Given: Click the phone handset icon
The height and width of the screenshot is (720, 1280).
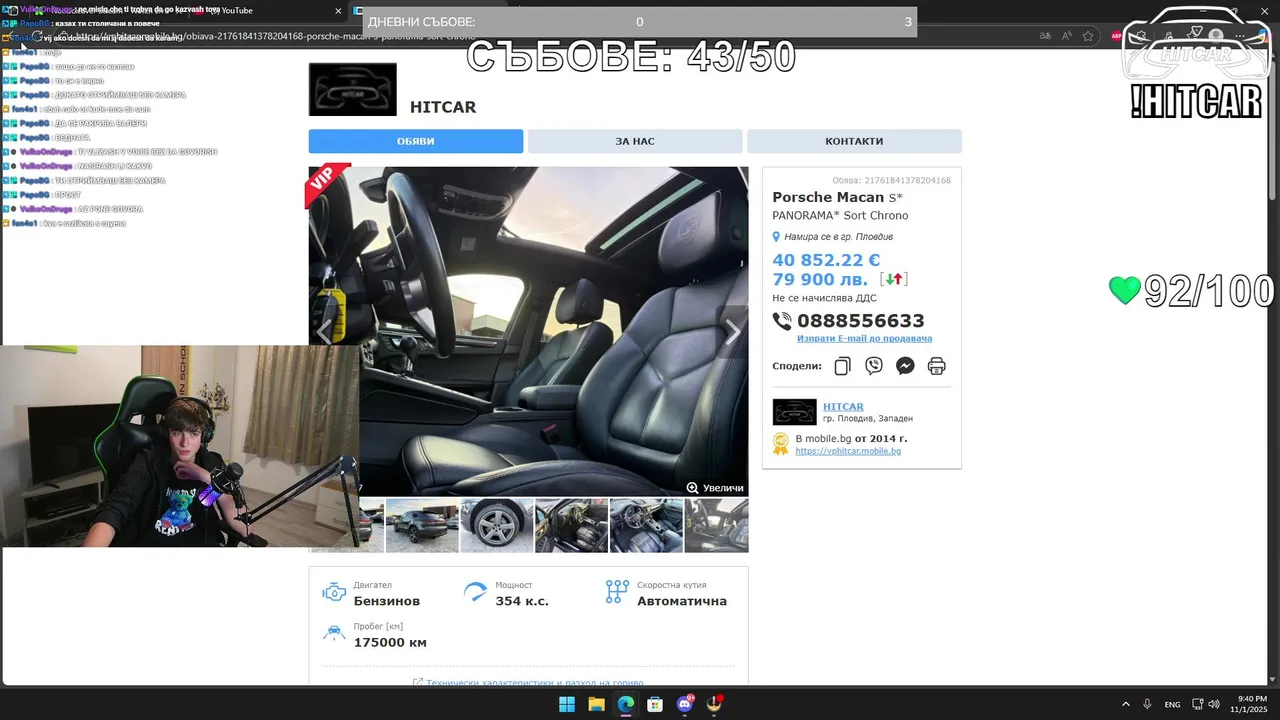Looking at the screenshot, I should click(782, 321).
